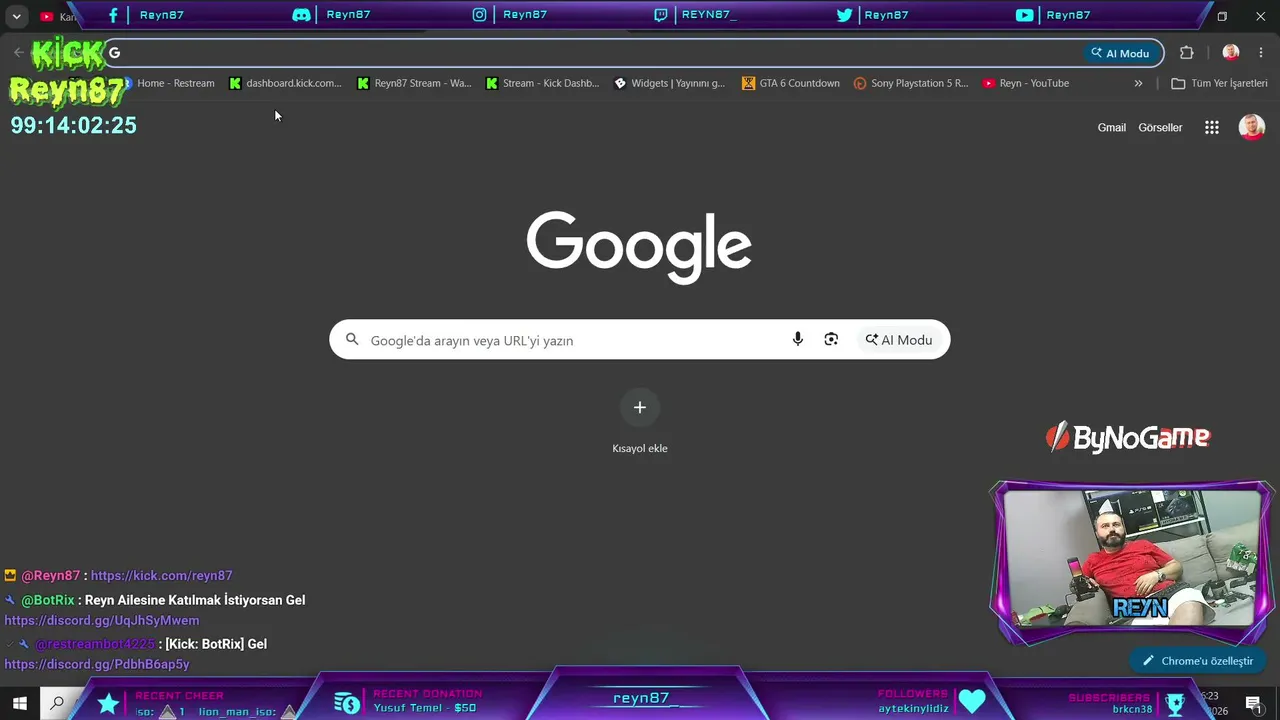Open the Reyn87 Stream bookmark

coord(415,83)
